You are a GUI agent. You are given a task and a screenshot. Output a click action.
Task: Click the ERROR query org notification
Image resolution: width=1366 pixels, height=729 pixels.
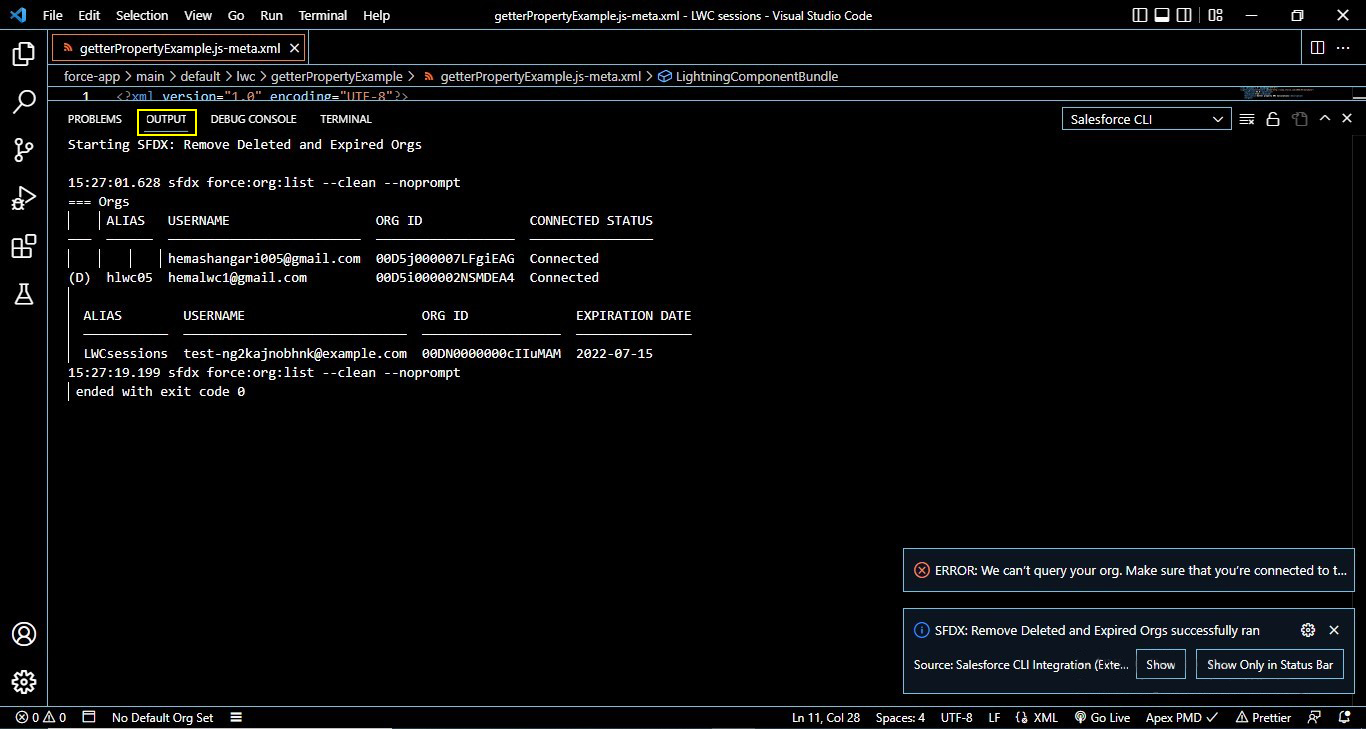1129,570
